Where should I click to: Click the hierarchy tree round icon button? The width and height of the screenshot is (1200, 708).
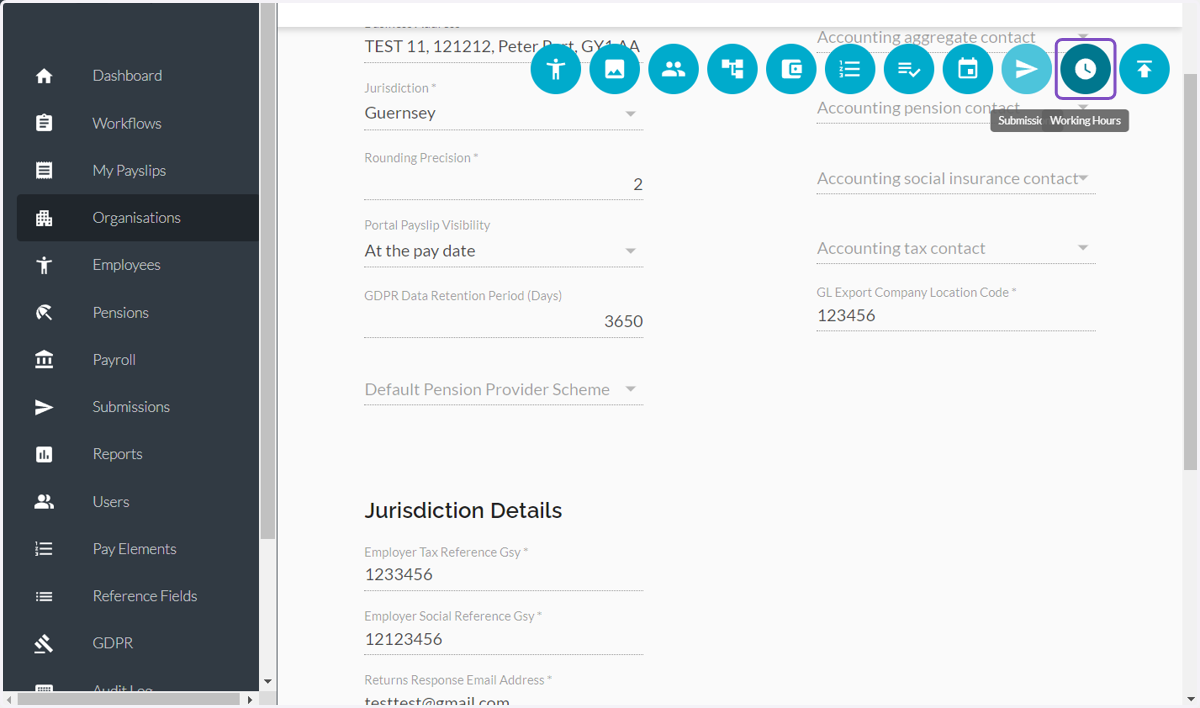(x=733, y=69)
